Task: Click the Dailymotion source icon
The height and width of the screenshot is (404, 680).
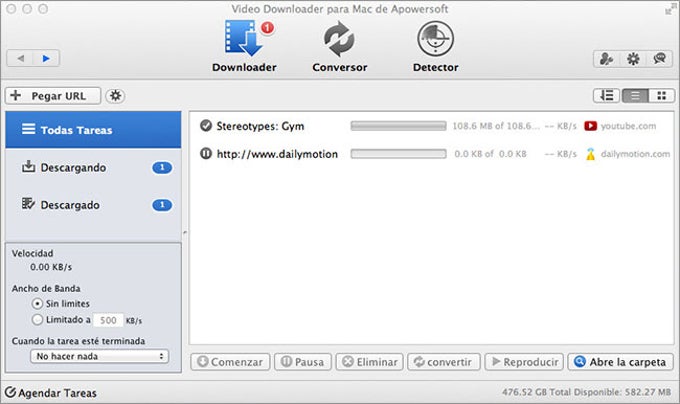Action: click(590, 154)
